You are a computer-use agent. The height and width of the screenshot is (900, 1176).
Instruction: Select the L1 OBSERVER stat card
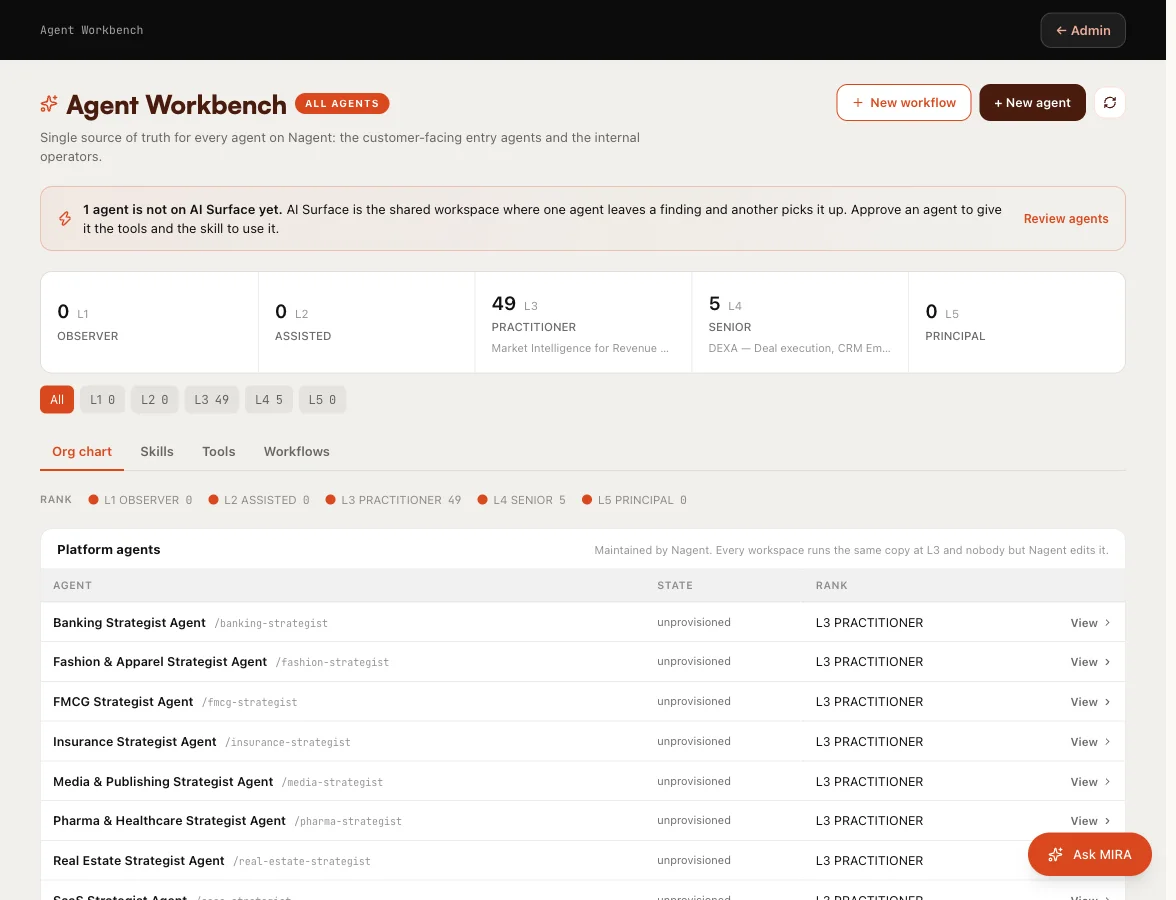coord(149,322)
